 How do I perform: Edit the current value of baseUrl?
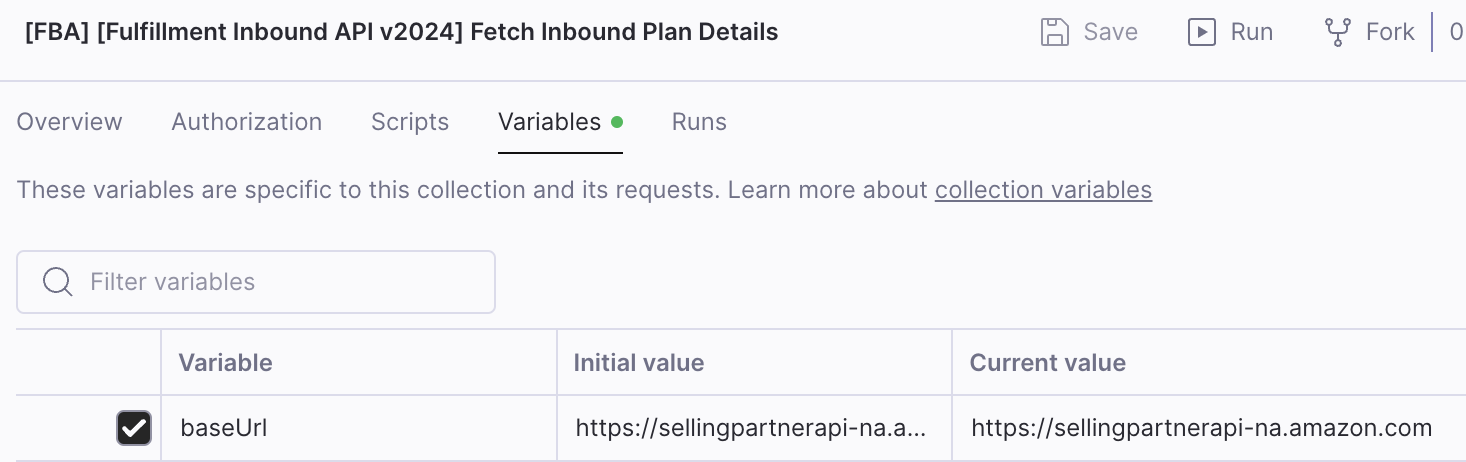tap(1201, 429)
